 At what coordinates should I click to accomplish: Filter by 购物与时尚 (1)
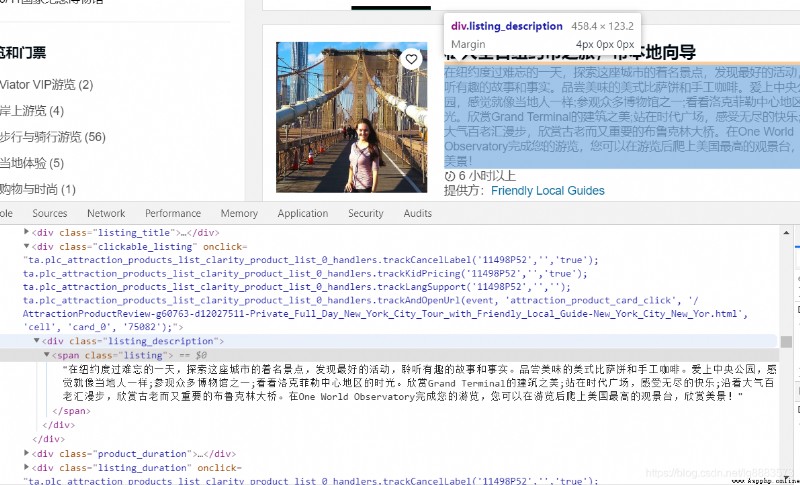click(x=38, y=189)
